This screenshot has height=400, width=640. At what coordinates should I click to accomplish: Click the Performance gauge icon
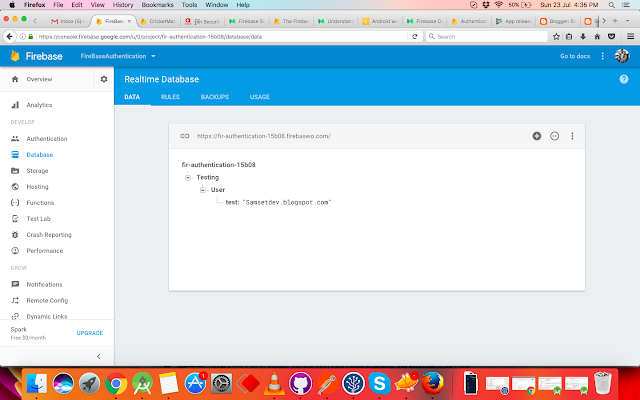(15, 251)
